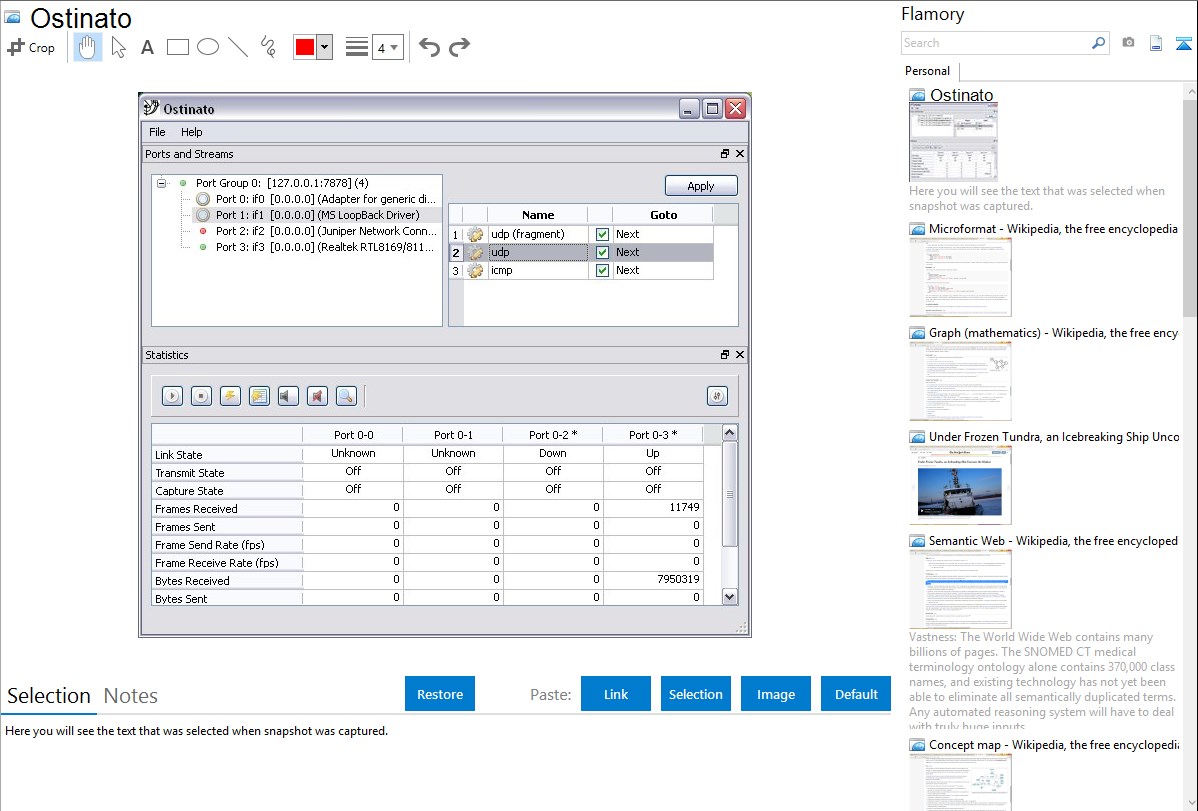This screenshot has height=811, width=1198.
Task: Select the straight line tool
Action: [238, 47]
